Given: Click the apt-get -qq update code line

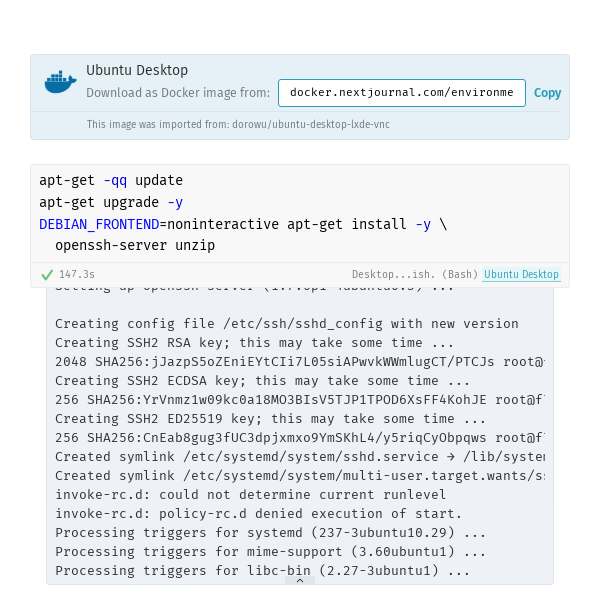Looking at the screenshot, I should (111, 180).
